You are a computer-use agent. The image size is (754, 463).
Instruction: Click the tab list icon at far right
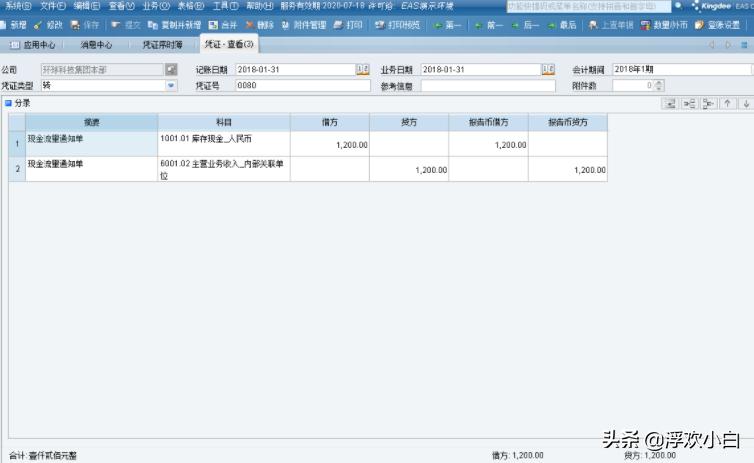click(x=744, y=45)
